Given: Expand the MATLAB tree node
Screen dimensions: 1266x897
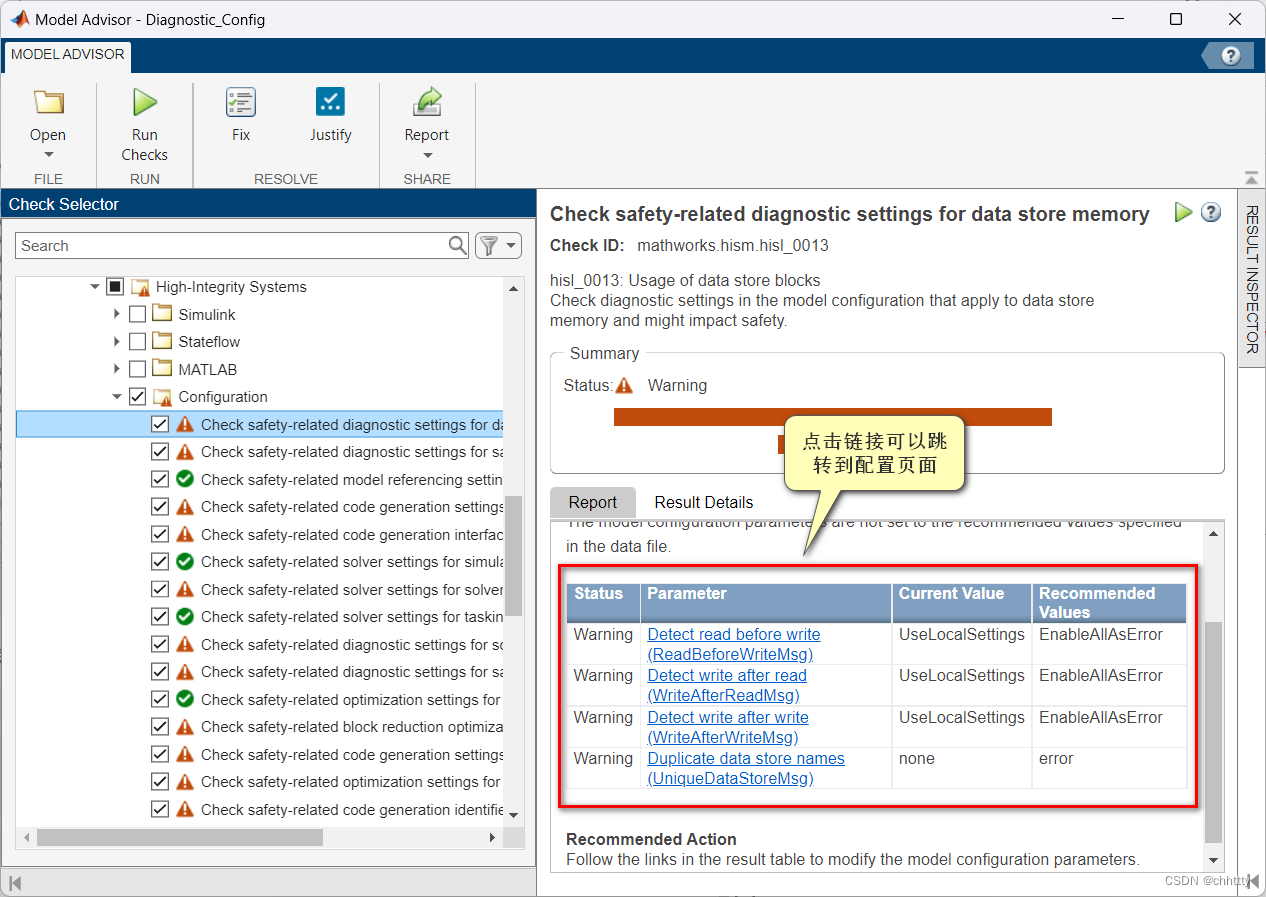Looking at the screenshot, I should click(x=118, y=369).
